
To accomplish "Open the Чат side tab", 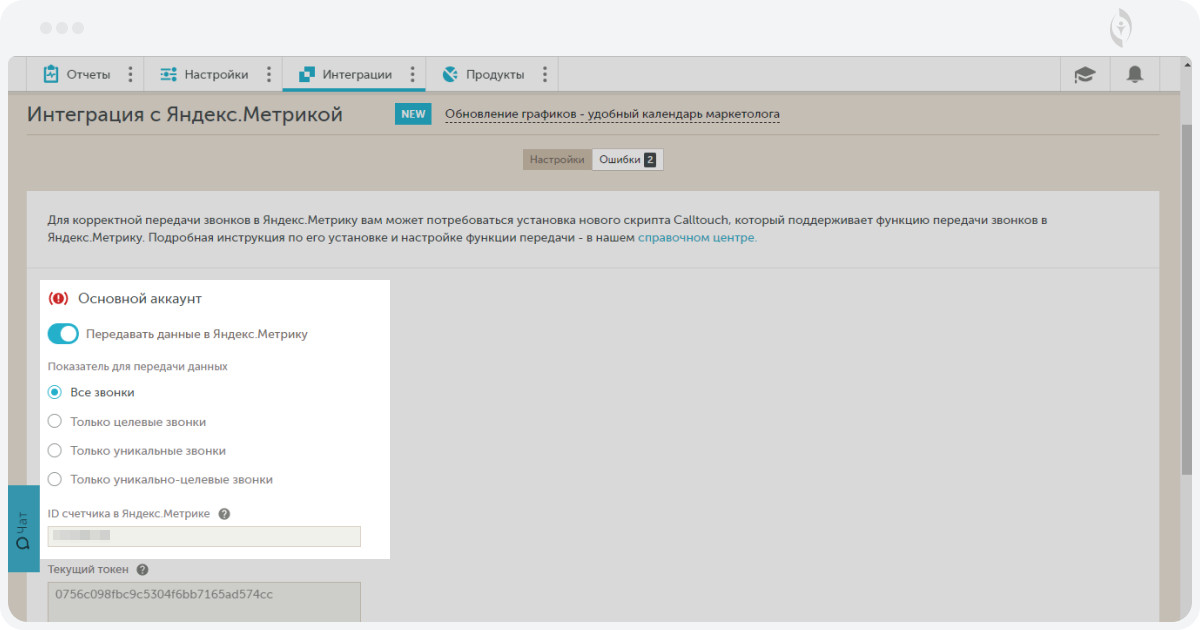I will tap(23, 528).
